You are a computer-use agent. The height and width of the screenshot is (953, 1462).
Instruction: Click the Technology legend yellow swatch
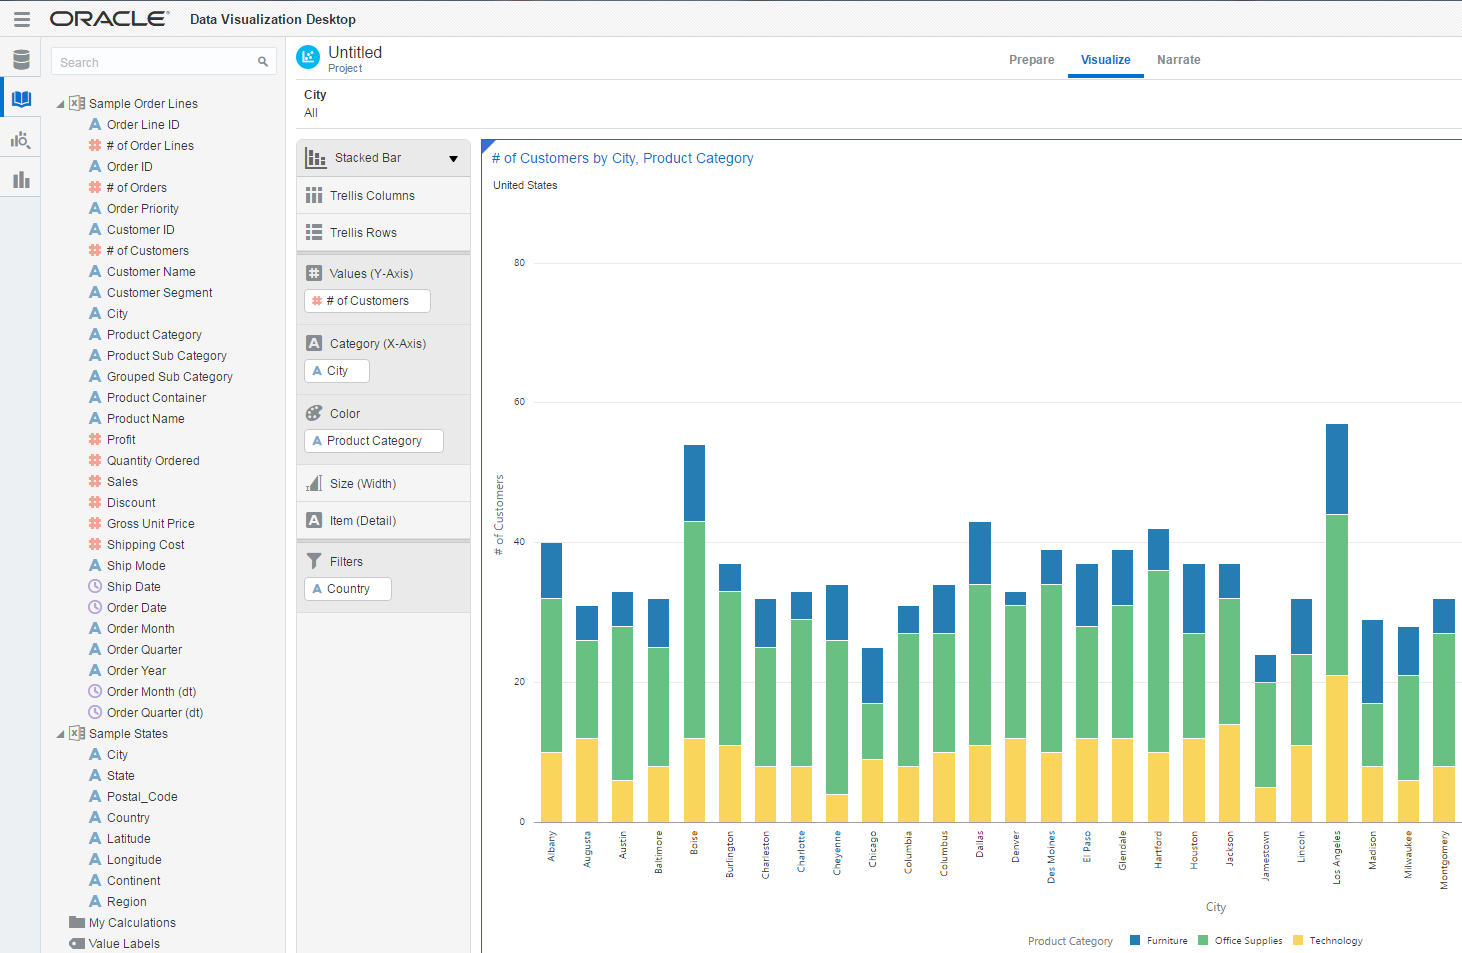[x=1298, y=940]
